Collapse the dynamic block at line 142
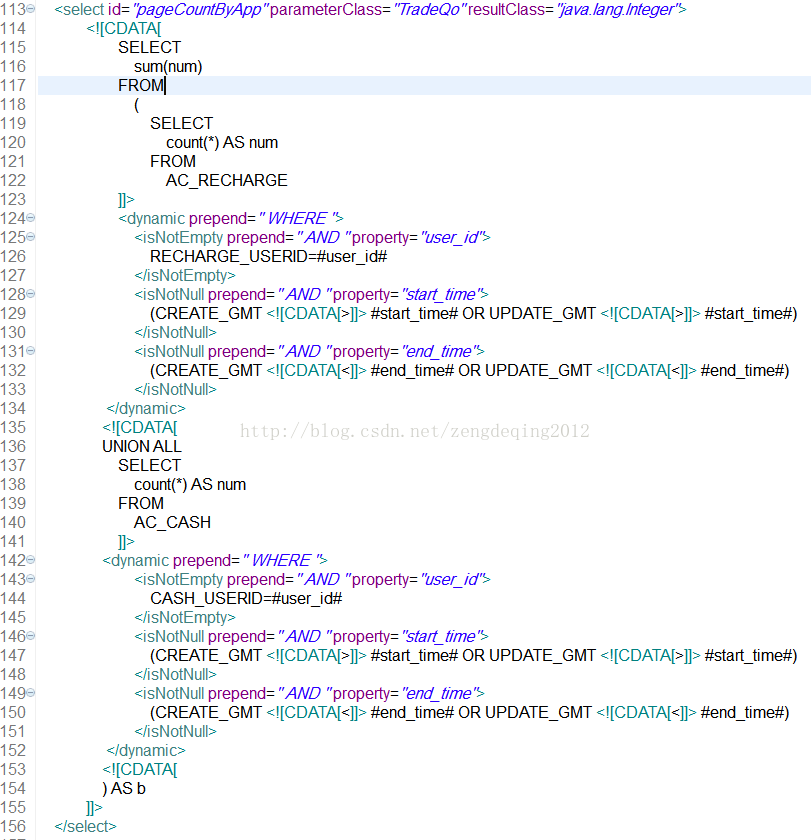The width and height of the screenshot is (811, 840). pos(31,560)
